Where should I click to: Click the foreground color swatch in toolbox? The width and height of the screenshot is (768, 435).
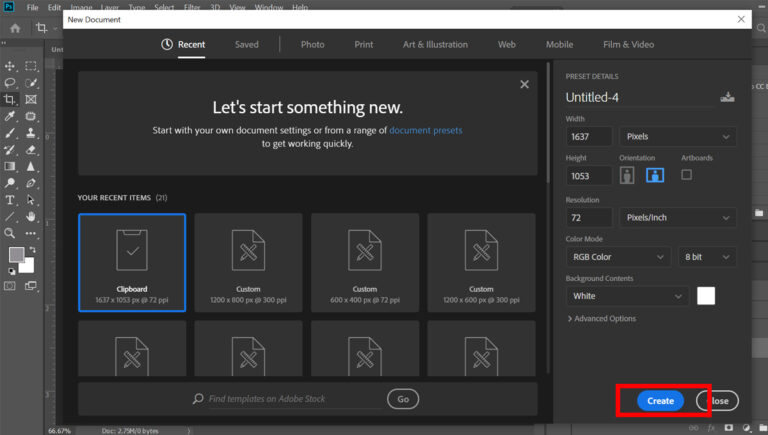pyautogui.click(x=16, y=254)
